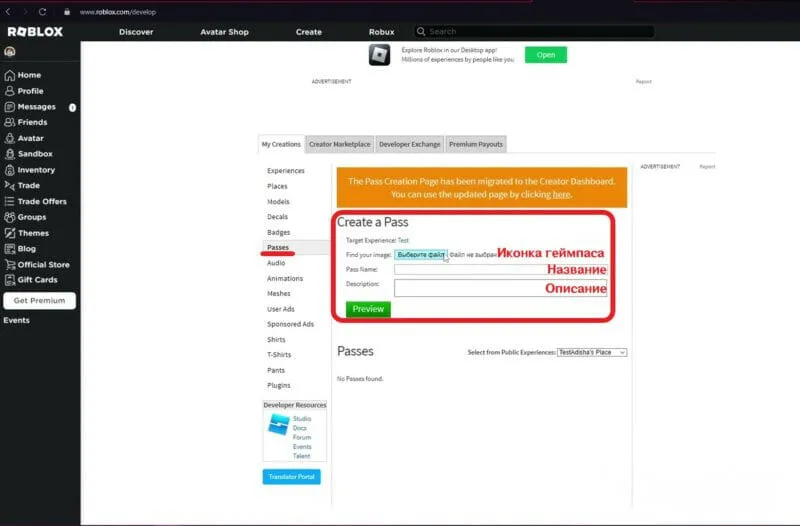This screenshot has height=526, width=800.
Task: Click the Official Store cart icon
Action: click(10, 264)
